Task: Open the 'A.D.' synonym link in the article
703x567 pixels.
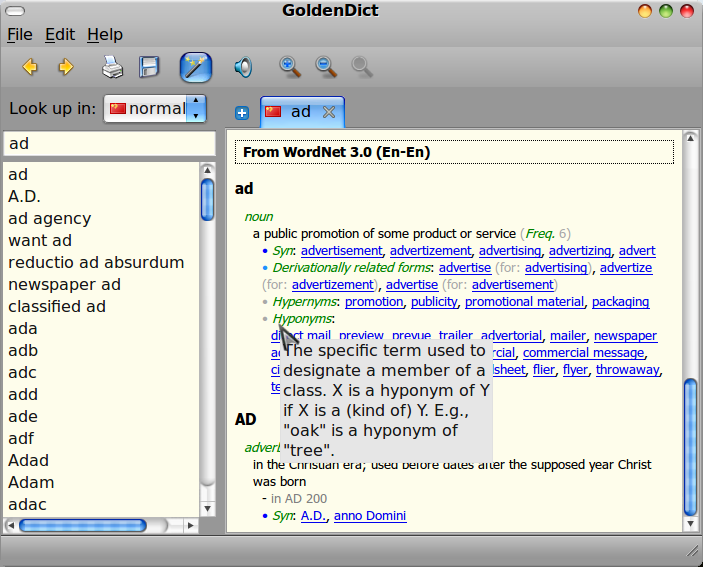Action: [x=313, y=516]
